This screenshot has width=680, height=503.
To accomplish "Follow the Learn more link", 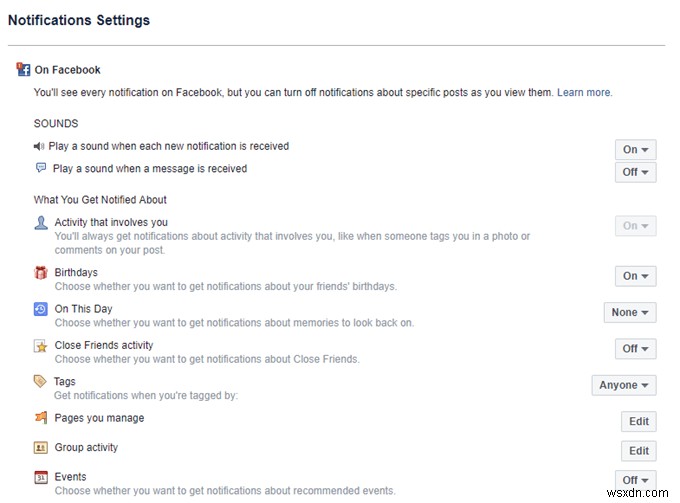I will coord(584,92).
